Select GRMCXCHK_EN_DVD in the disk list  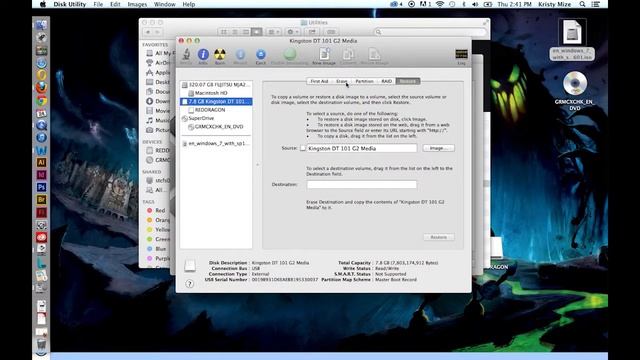click(x=216, y=127)
